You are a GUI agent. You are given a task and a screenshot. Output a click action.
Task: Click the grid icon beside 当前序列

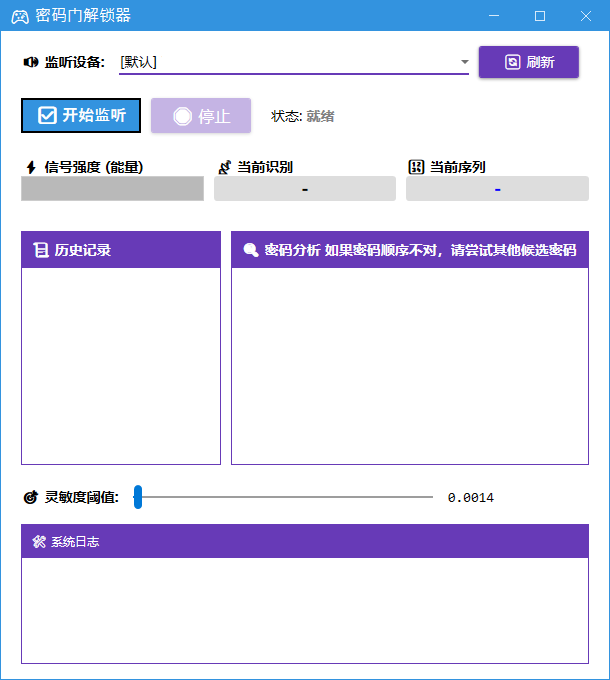pos(416,167)
